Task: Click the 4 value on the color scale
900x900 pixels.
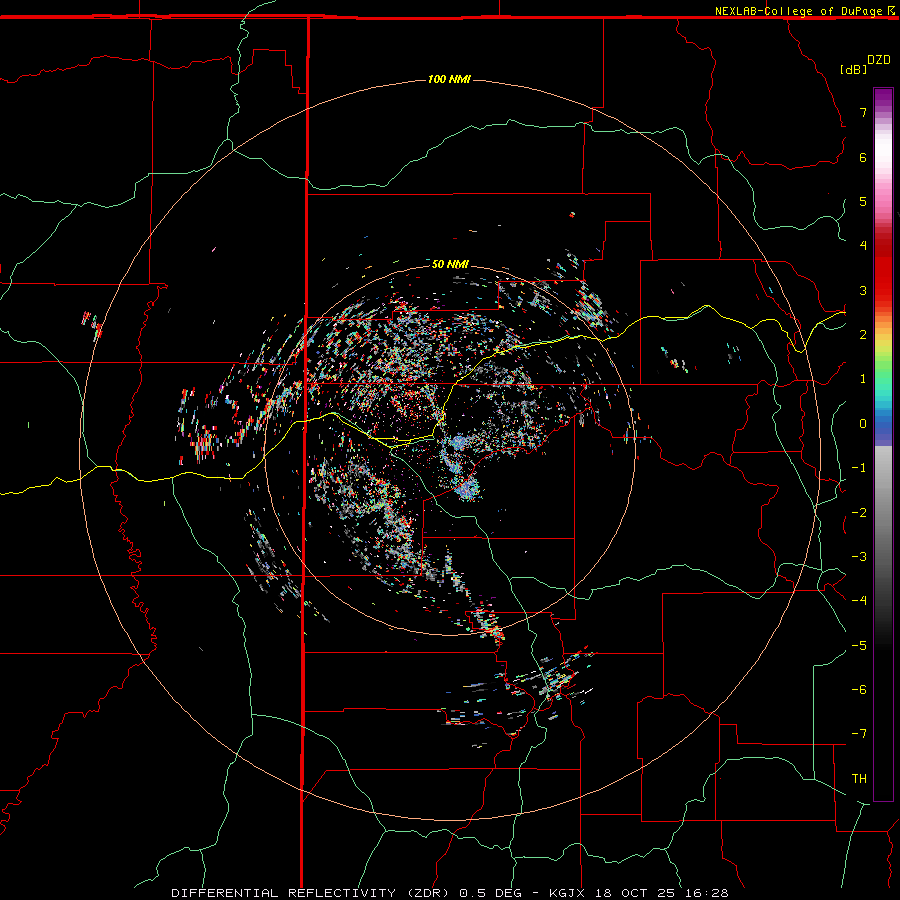Action: coord(863,246)
